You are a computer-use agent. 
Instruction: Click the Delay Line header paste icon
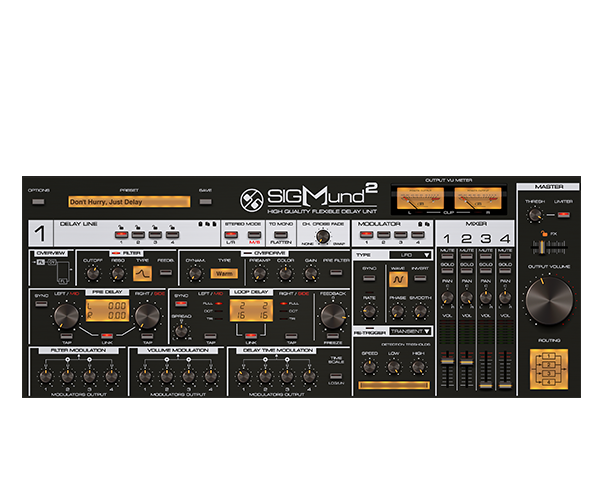point(214,224)
